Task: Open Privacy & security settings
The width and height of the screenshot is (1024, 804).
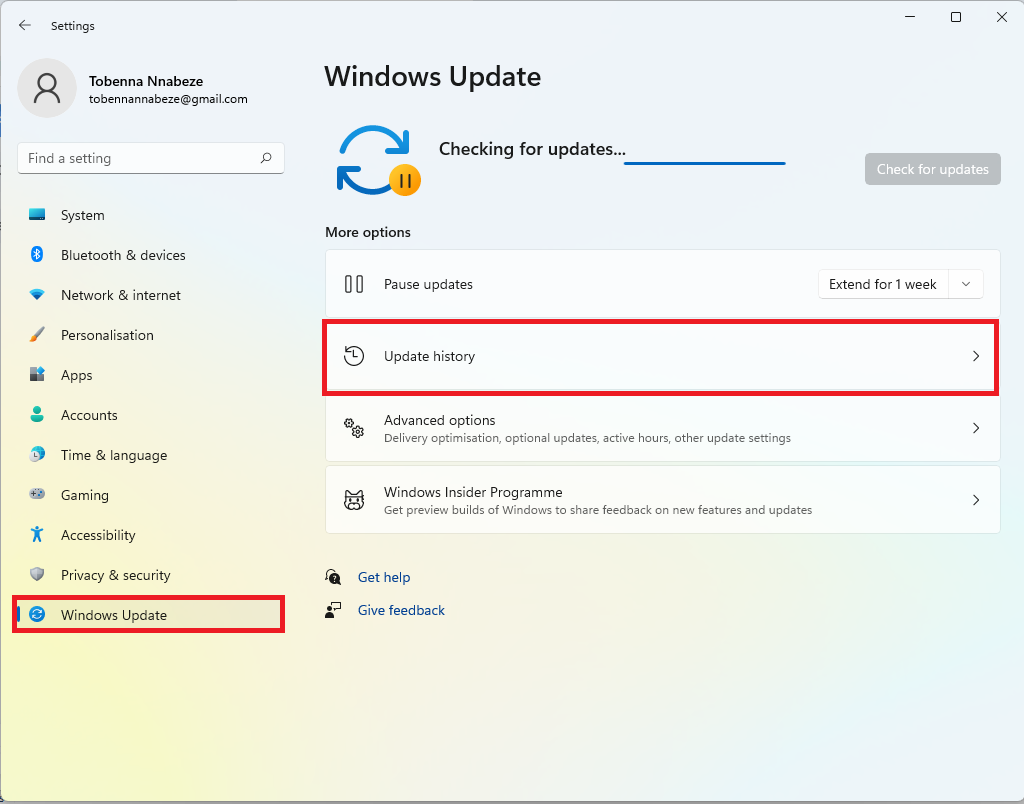Action: pyautogui.click(x=113, y=575)
